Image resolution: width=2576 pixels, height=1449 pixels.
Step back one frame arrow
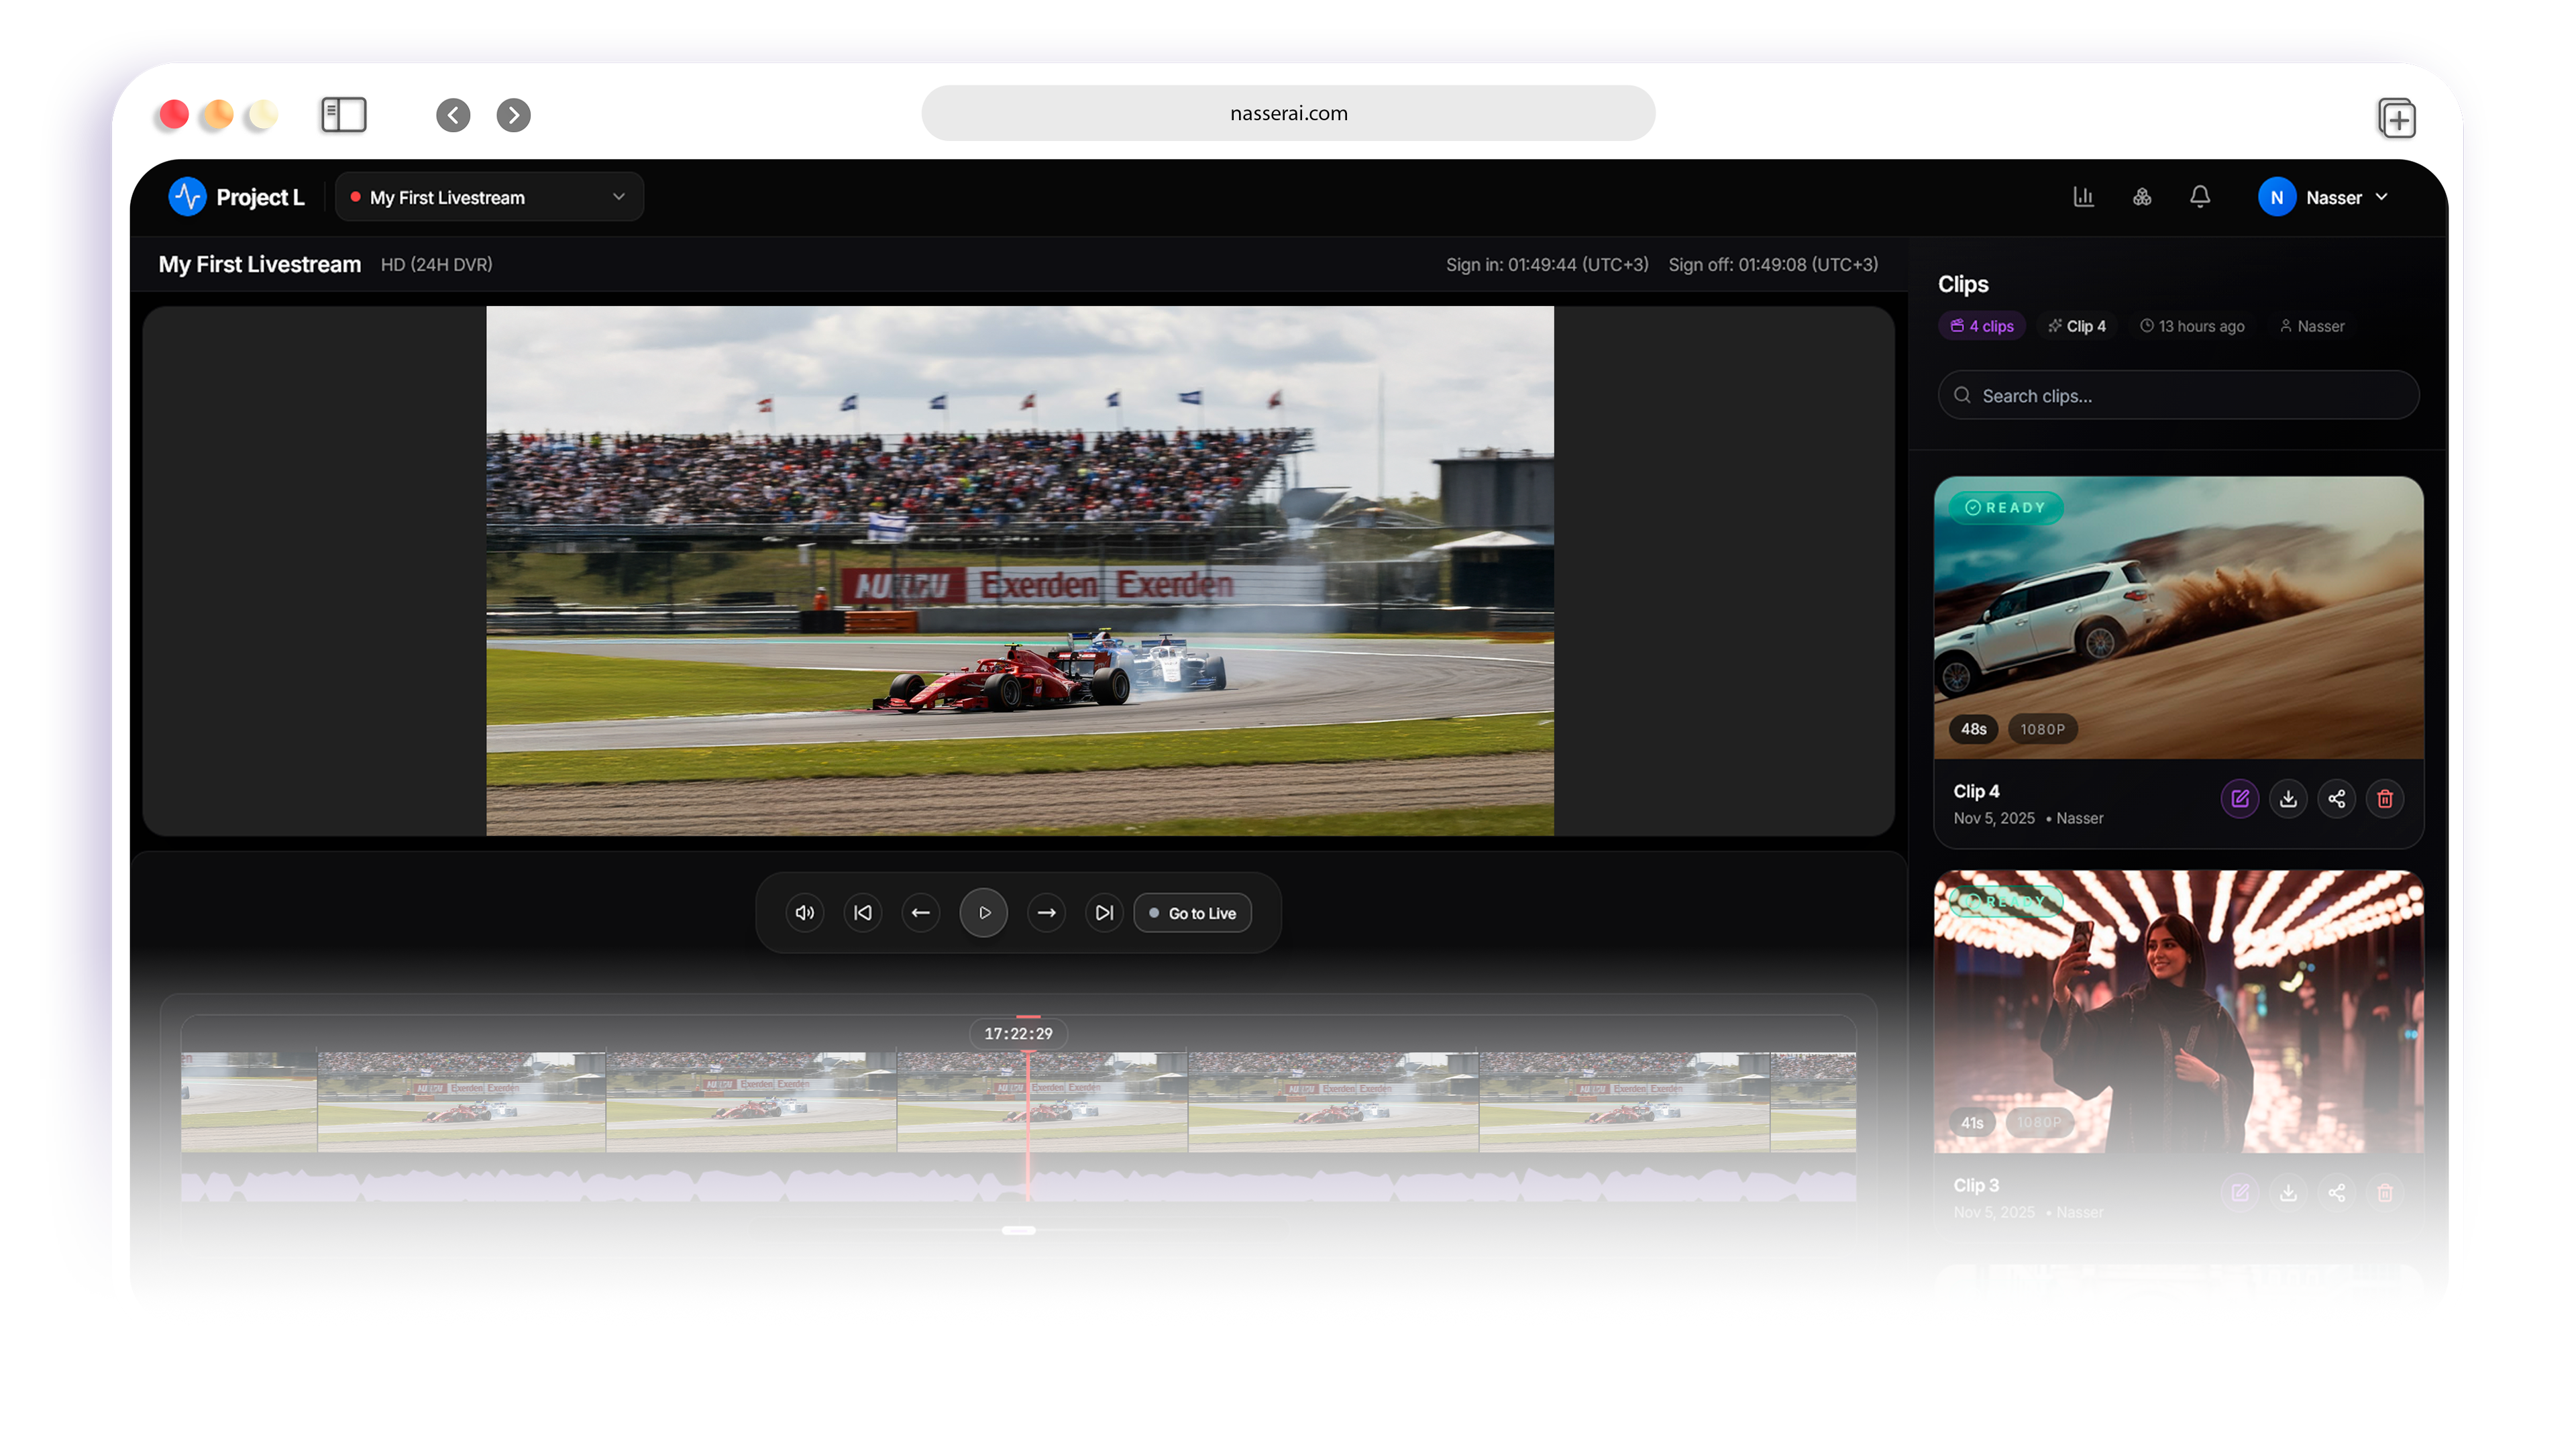click(x=921, y=913)
